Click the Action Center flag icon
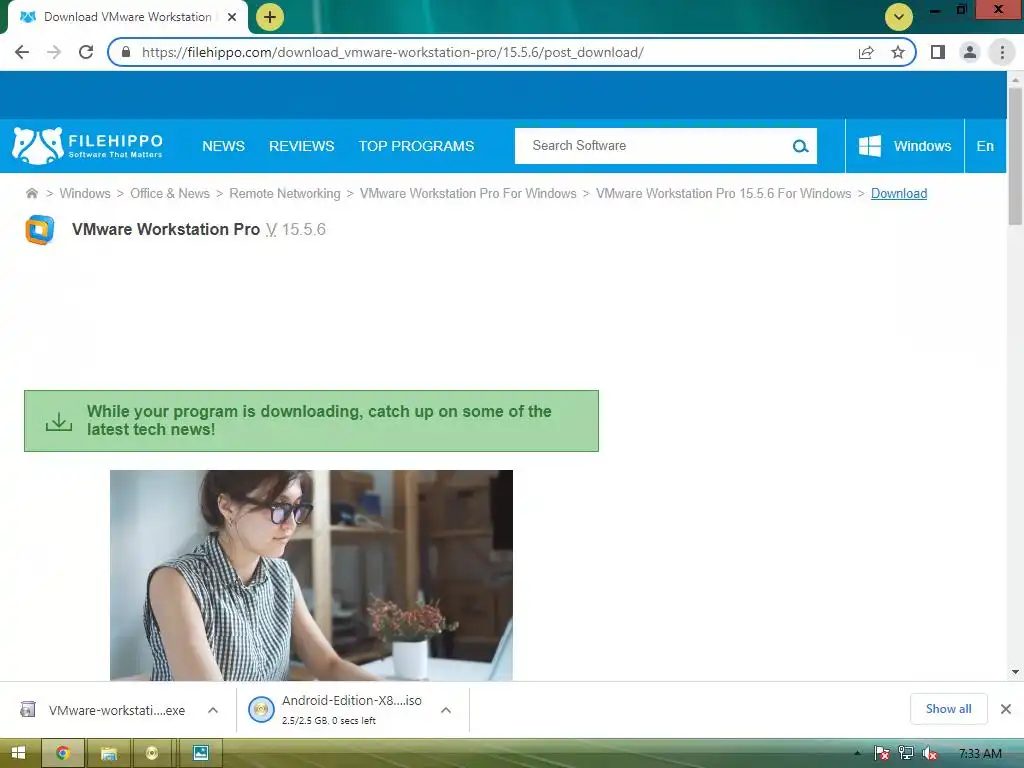Viewport: 1024px width, 768px height. pyautogui.click(x=882, y=753)
